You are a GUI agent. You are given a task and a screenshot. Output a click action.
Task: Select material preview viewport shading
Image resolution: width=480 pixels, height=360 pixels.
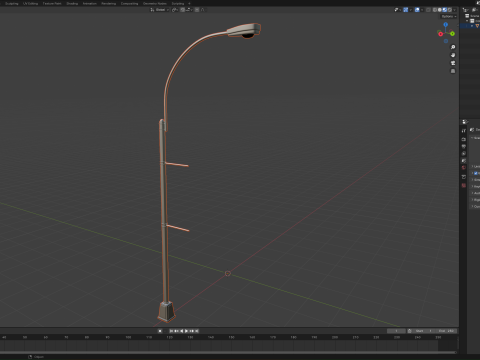click(x=445, y=10)
